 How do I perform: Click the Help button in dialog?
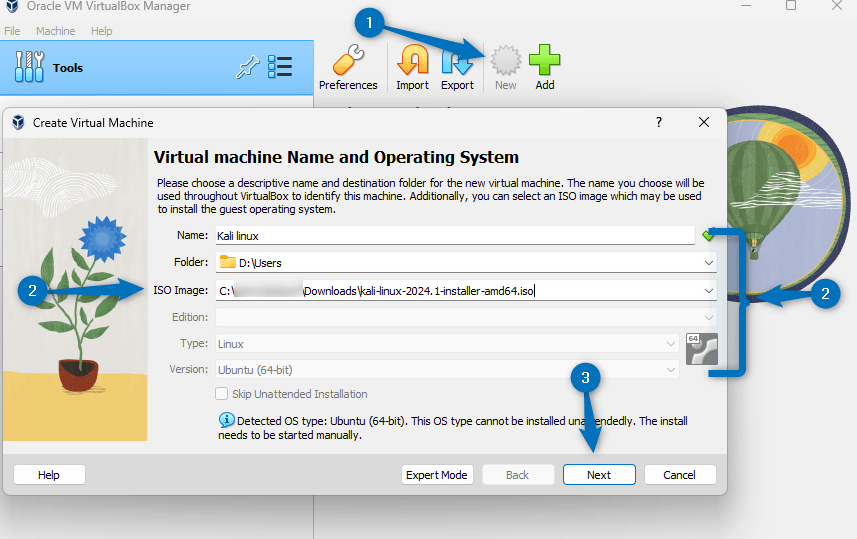pos(49,474)
